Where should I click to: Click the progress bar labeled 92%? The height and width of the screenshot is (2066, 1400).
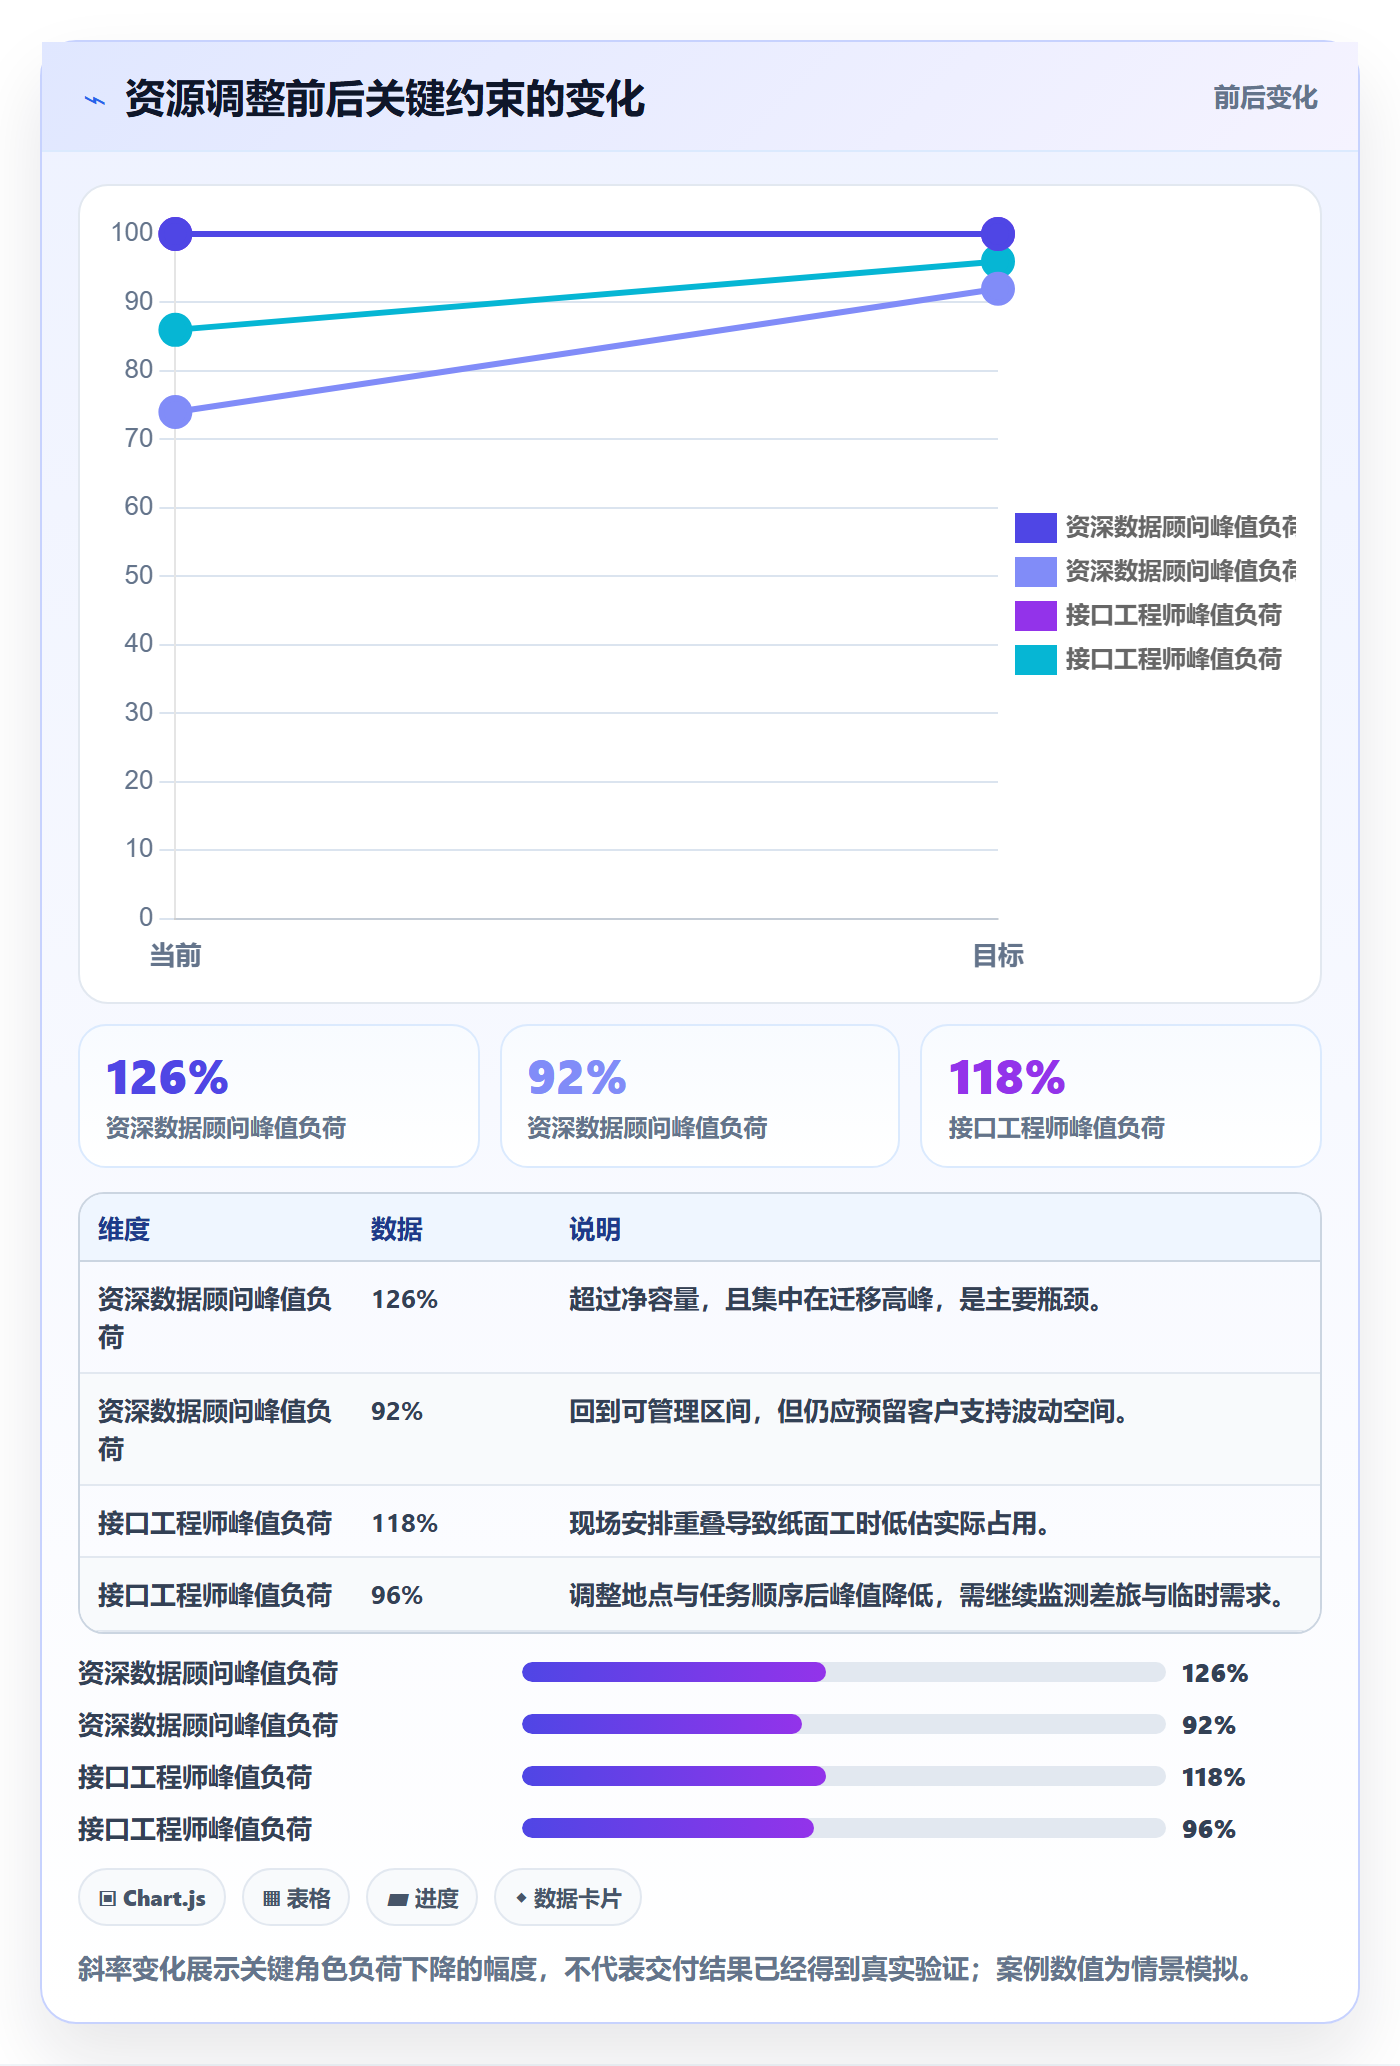[x=844, y=1724]
